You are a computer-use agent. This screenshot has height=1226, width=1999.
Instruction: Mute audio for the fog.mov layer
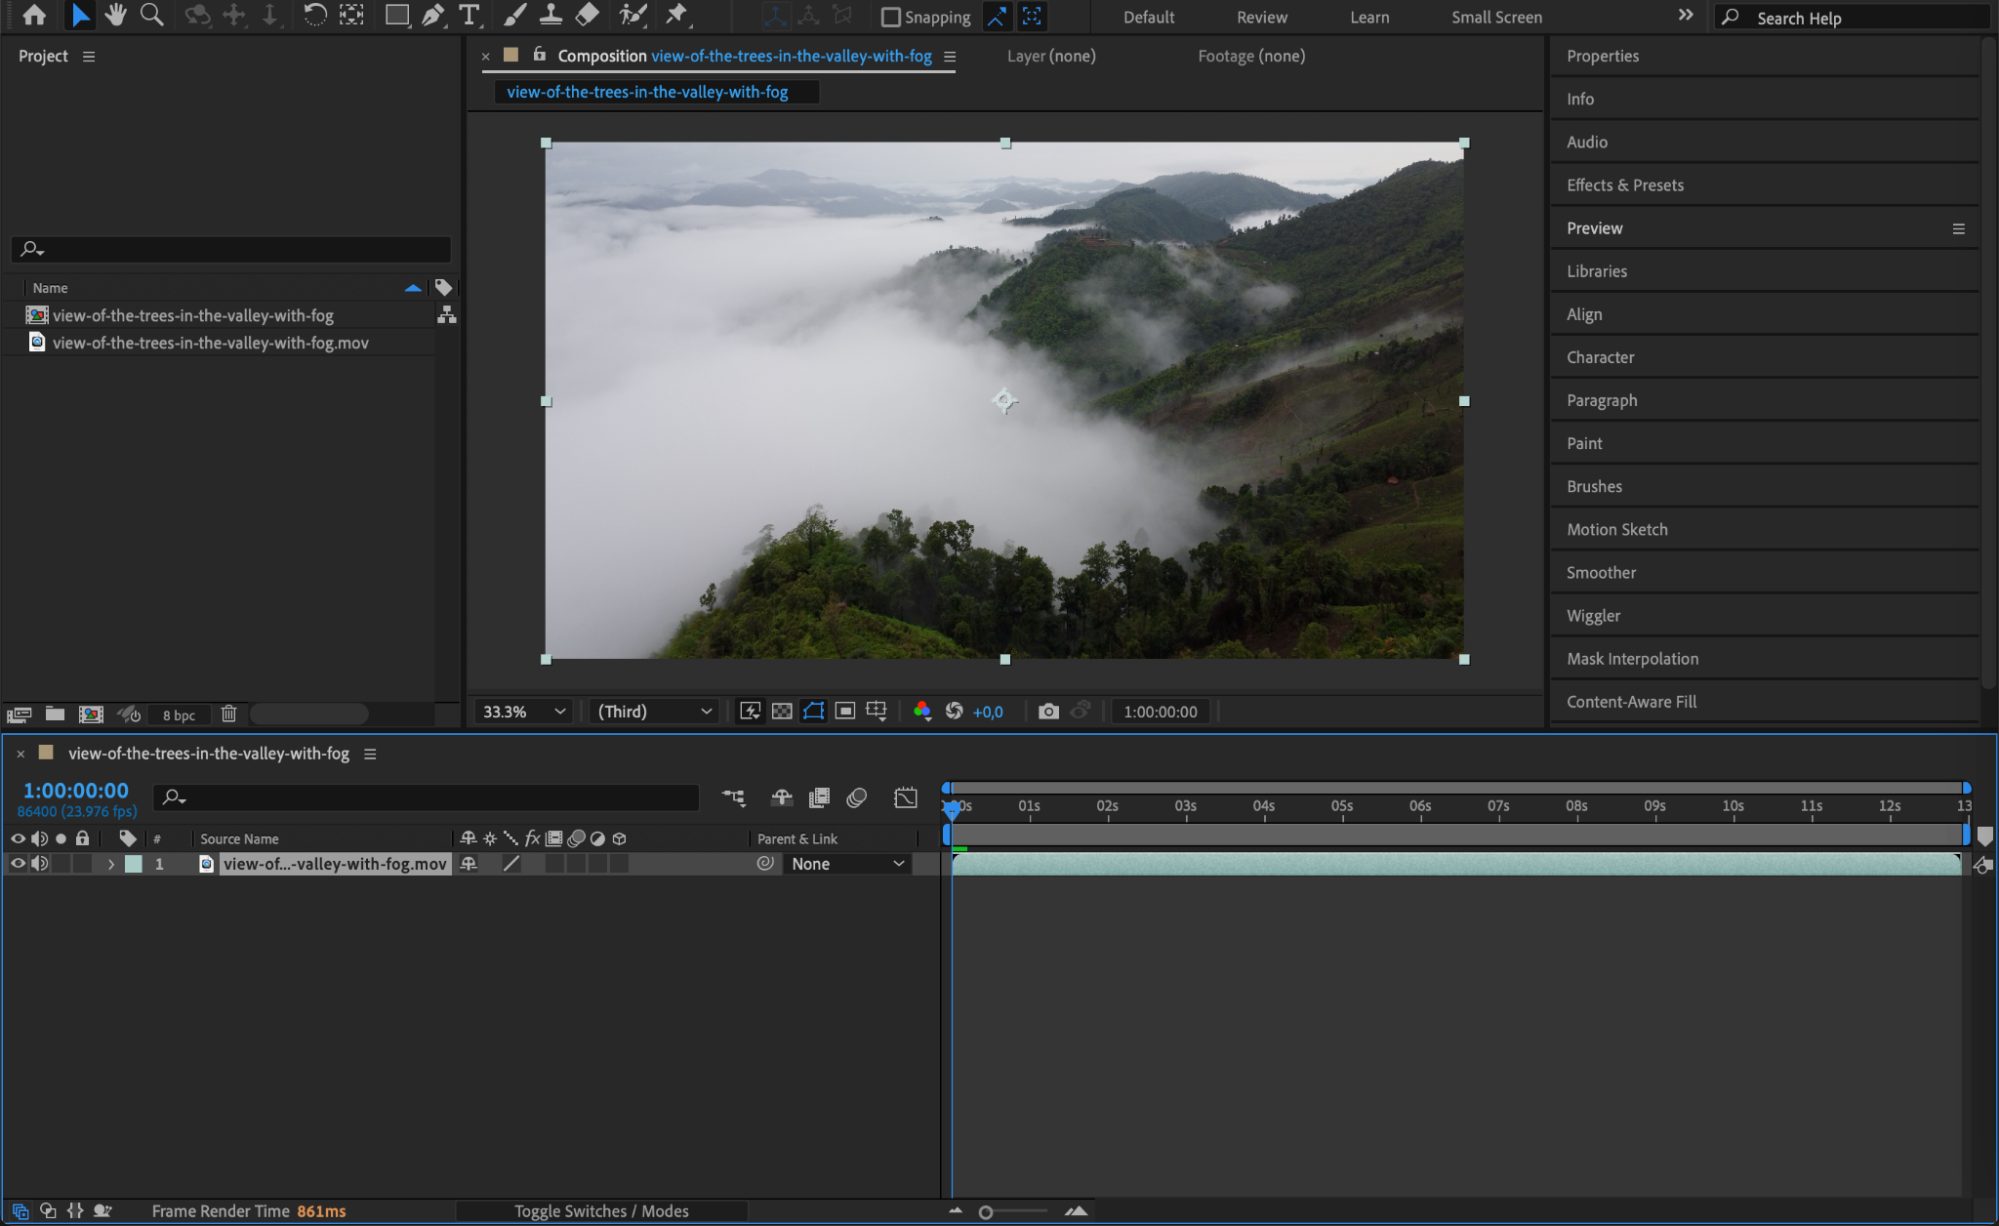40,863
